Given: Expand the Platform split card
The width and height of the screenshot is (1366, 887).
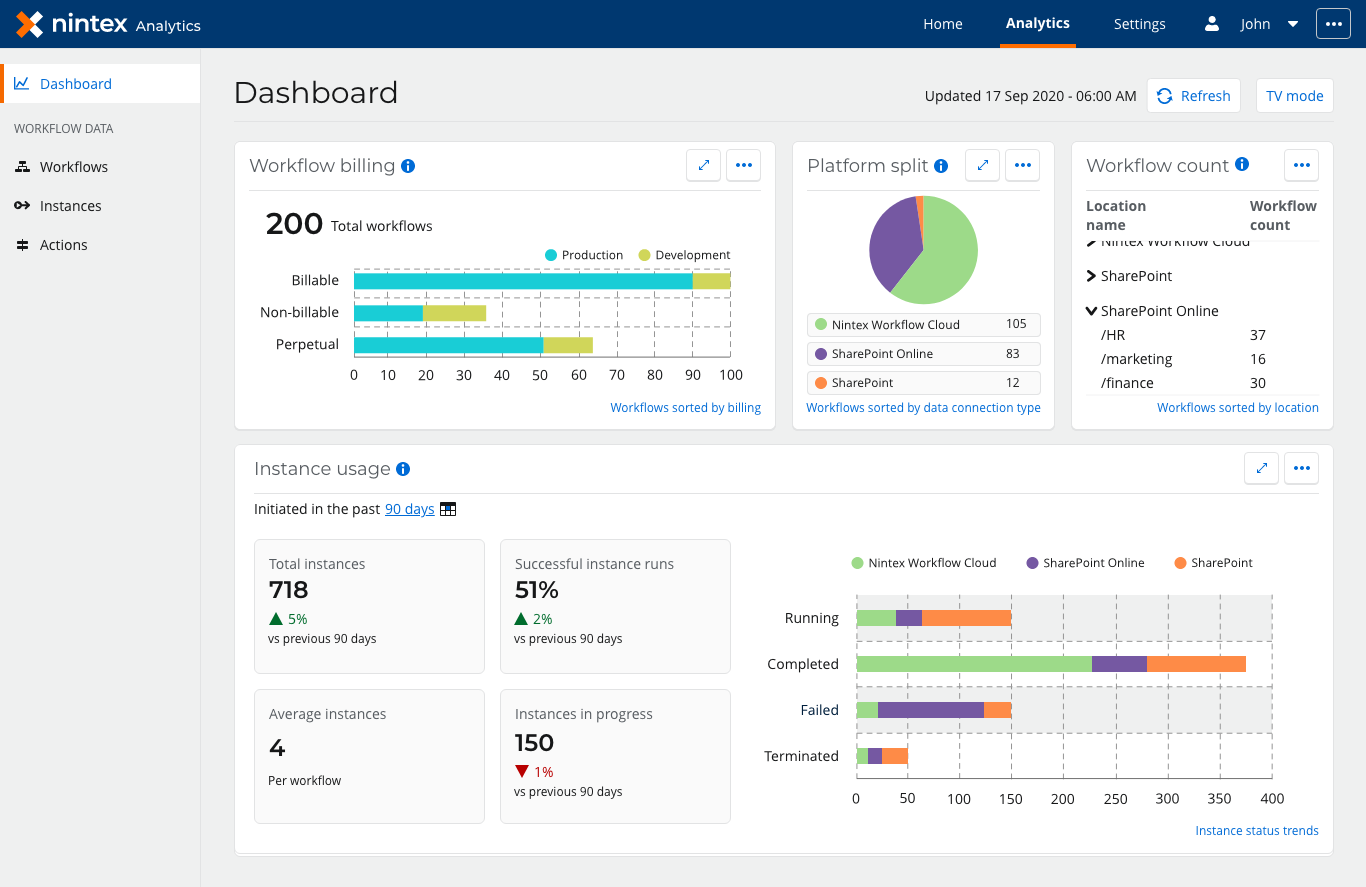Looking at the screenshot, I should click(983, 165).
